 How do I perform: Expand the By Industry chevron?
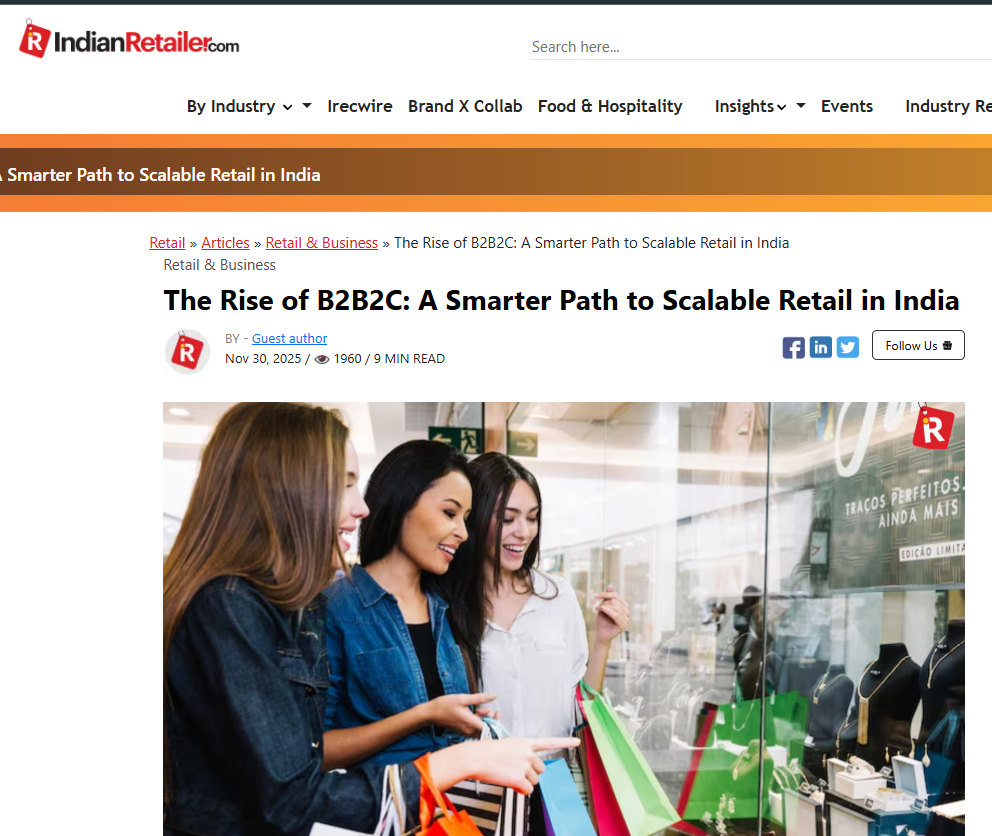click(x=287, y=108)
